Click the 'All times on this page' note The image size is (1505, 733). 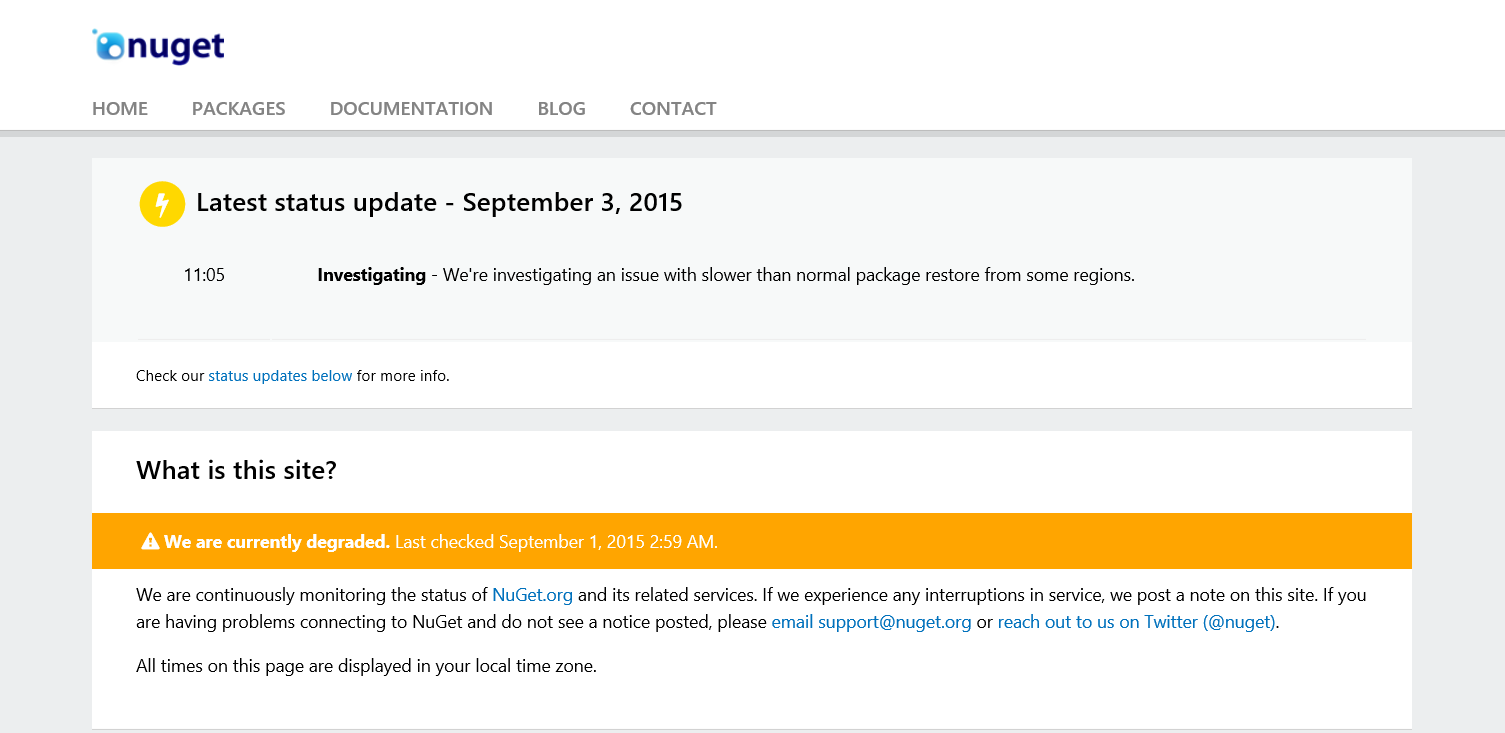(x=366, y=666)
